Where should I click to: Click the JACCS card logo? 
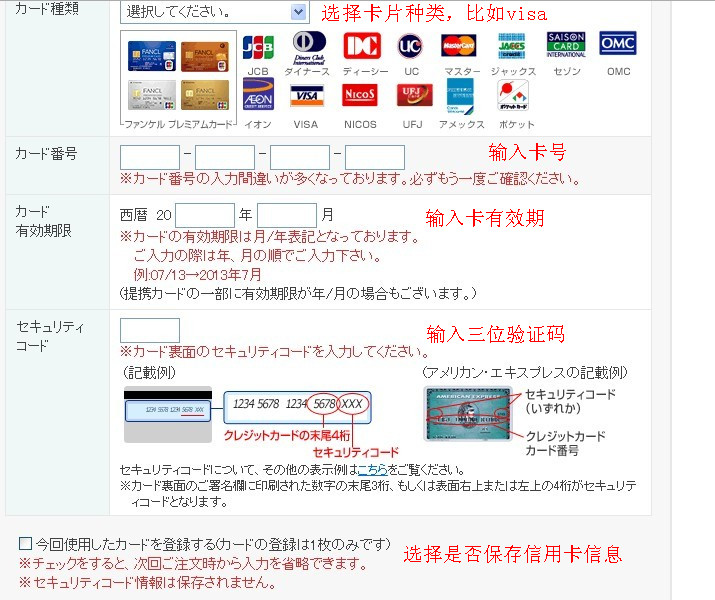click(x=512, y=46)
